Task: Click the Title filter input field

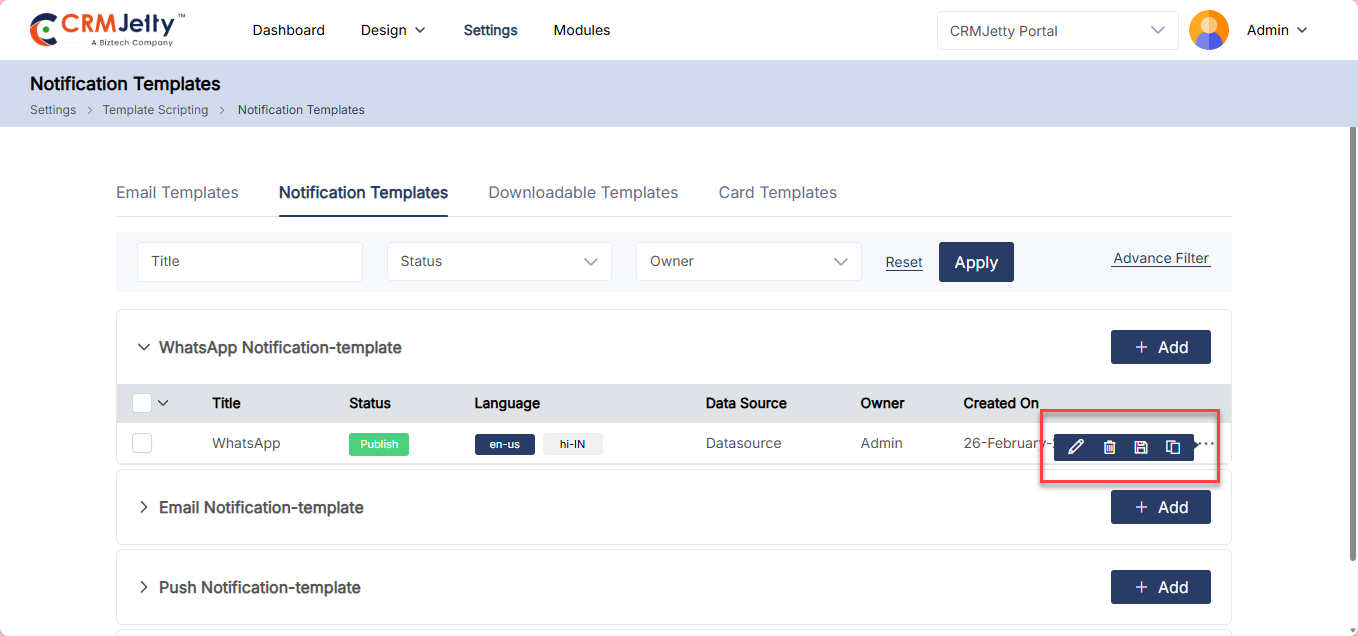Action: [x=250, y=261]
